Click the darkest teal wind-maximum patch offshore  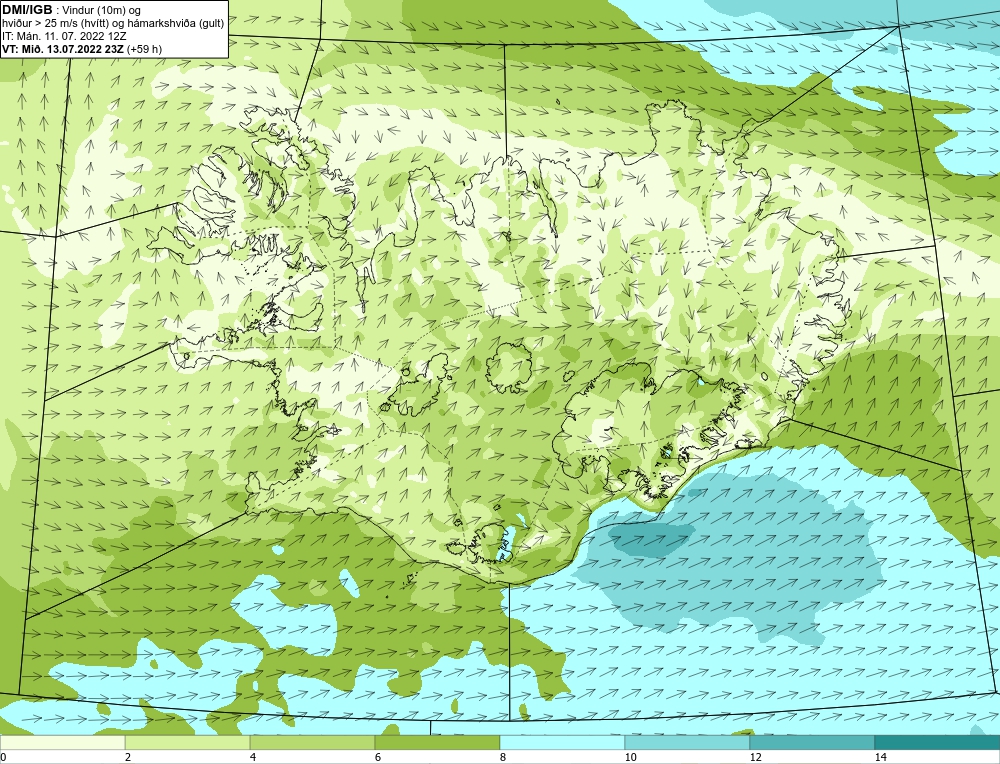[x=652, y=540]
